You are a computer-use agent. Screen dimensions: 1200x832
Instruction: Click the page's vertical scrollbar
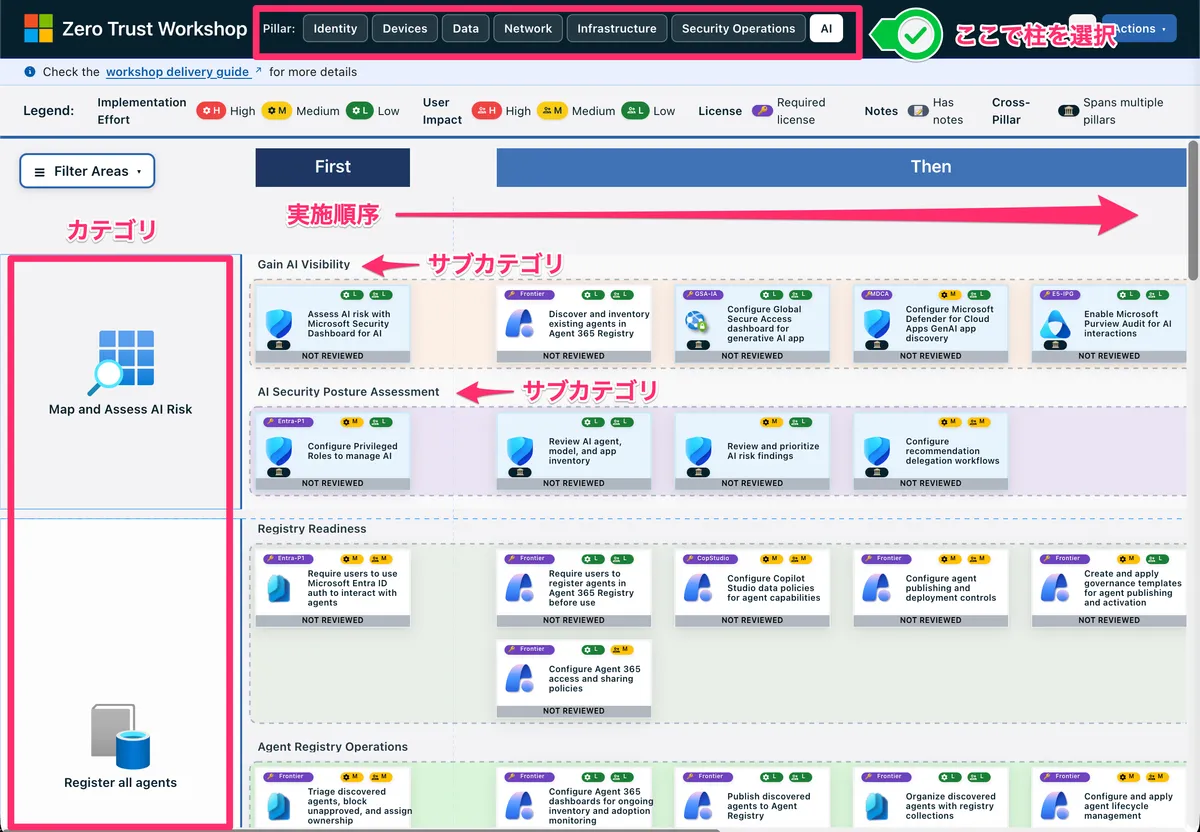click(x=1191, y=210)
